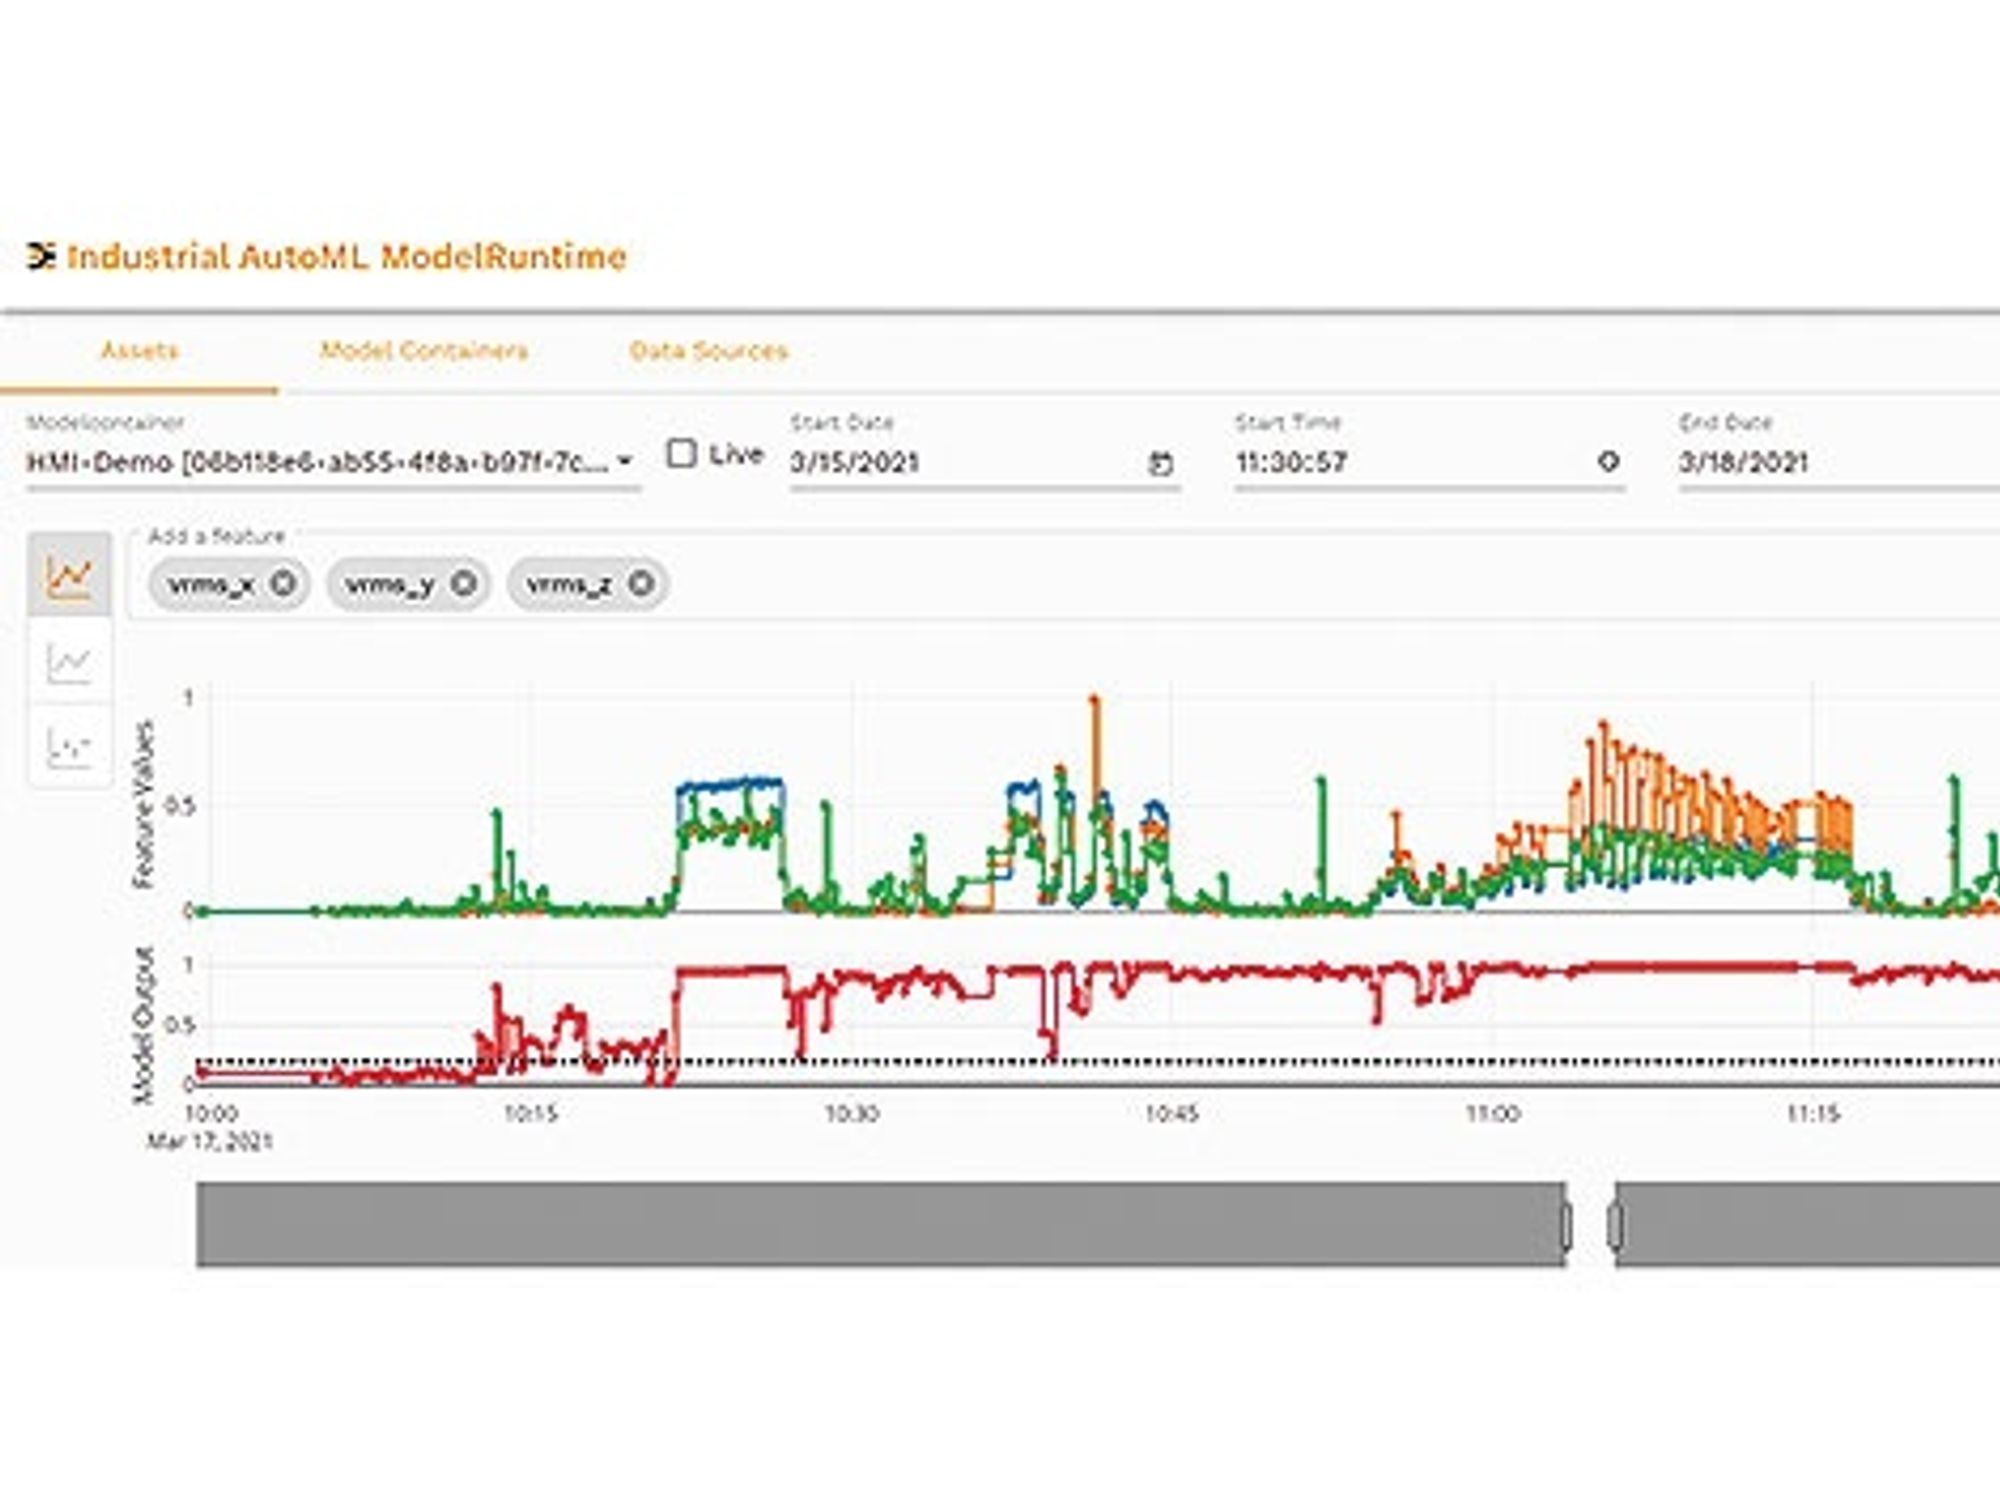Click the Industrial AutoML logo icon
Image resolution: width=2000 pixels, height=1500 pixels.
[x=41, y=256]
